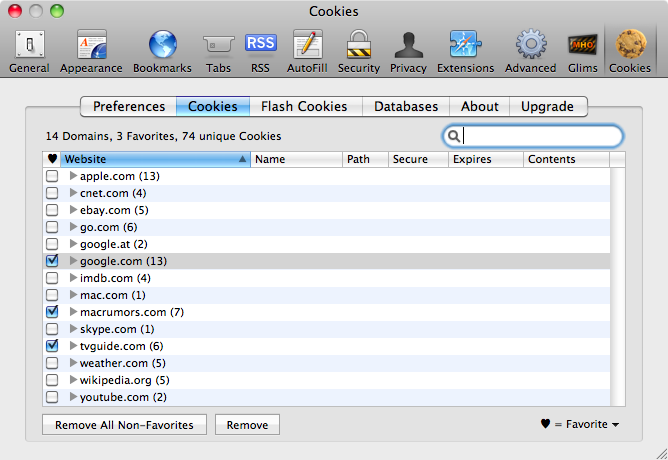Viewport: 668px width, 460px height.
Task: Sort by Contents column header
Action: pyautogui.click(x=567, y=159)
